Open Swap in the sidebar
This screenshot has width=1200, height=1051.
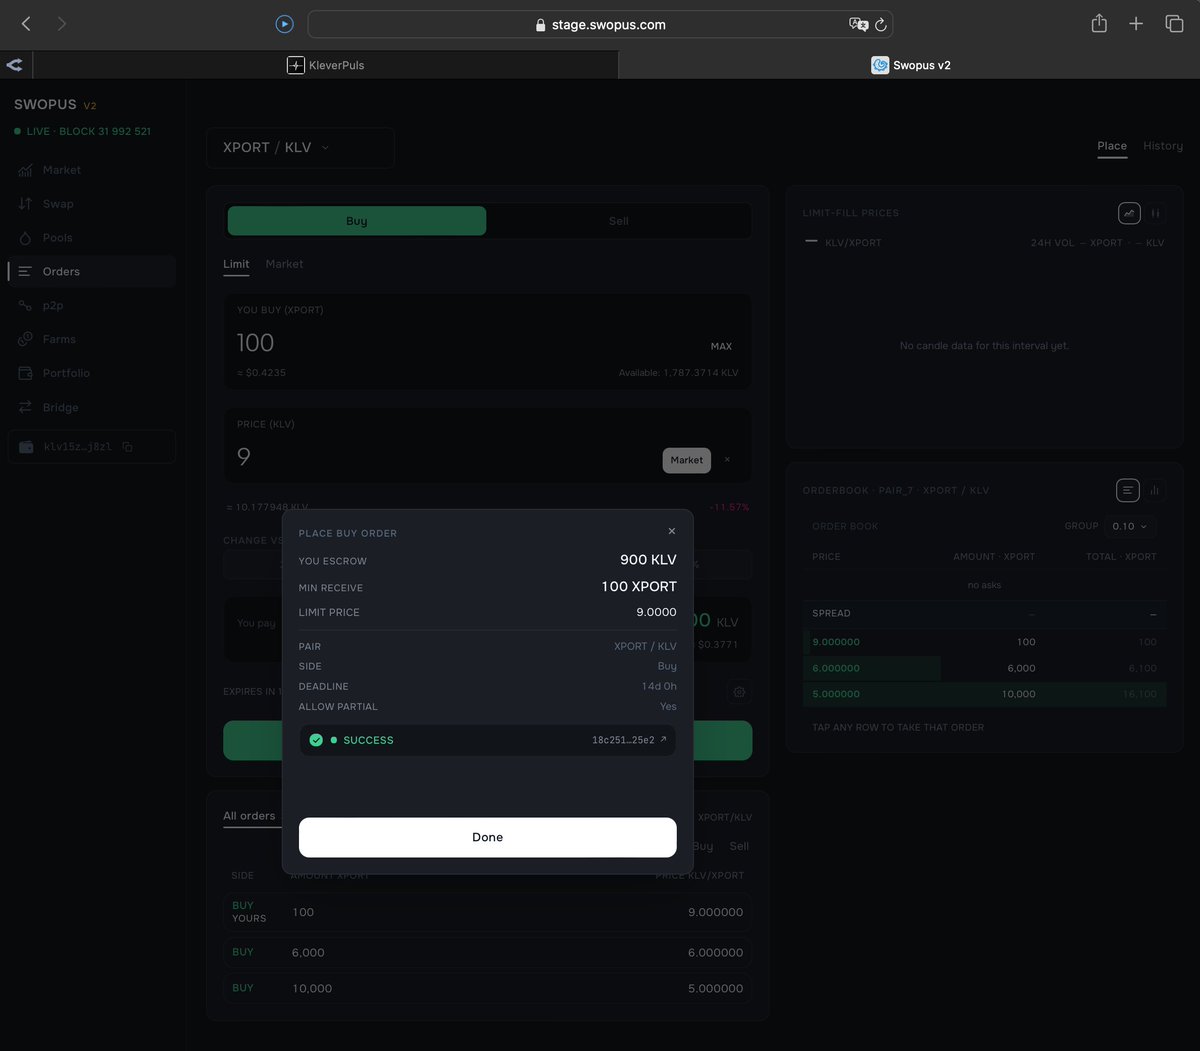click(x=92, y=204)
